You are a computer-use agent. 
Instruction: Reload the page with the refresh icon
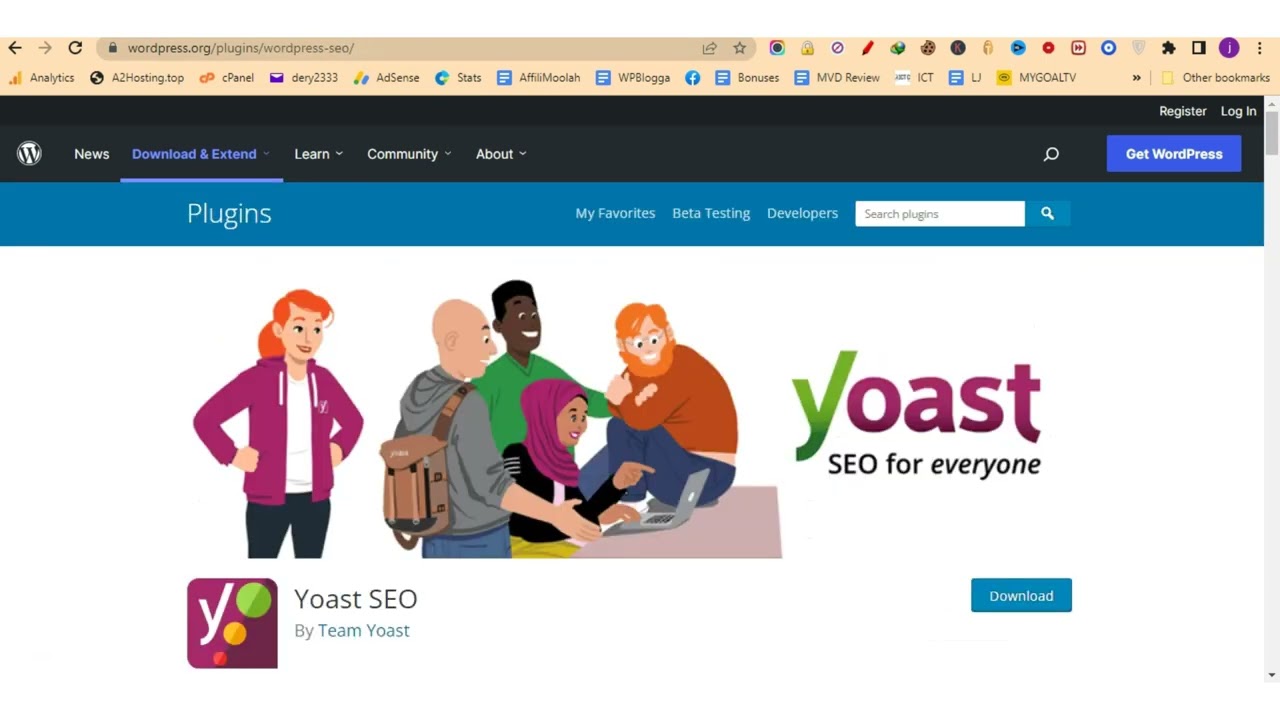pos(75,48)
